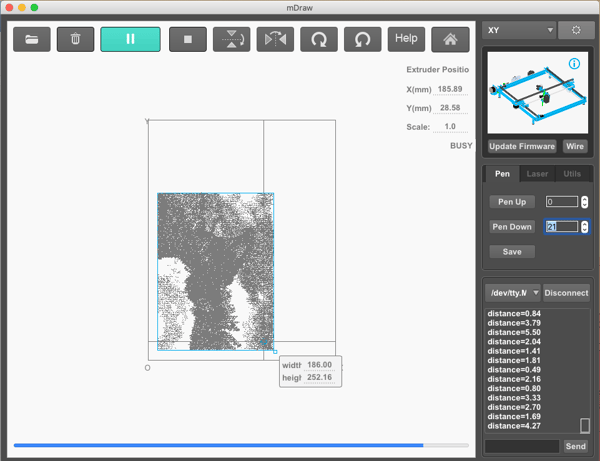Select the loaded dithered image on canvas

tap(215, 272)
